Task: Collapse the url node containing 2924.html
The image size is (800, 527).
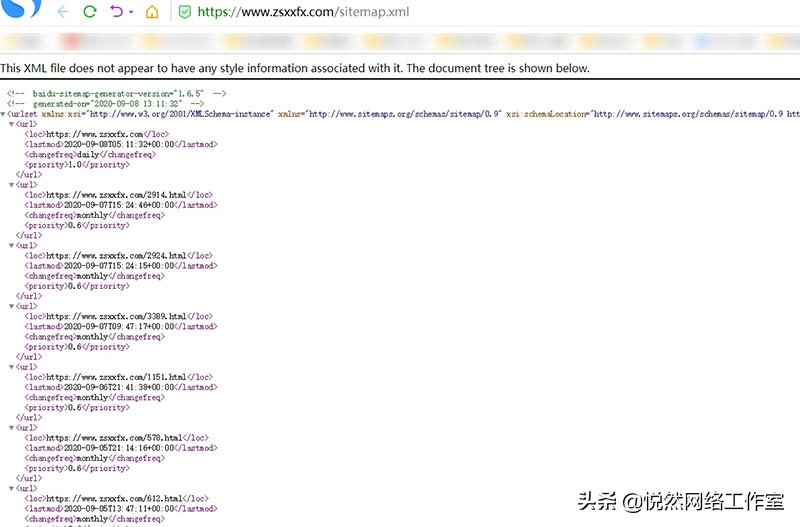Action: (12, 246)
